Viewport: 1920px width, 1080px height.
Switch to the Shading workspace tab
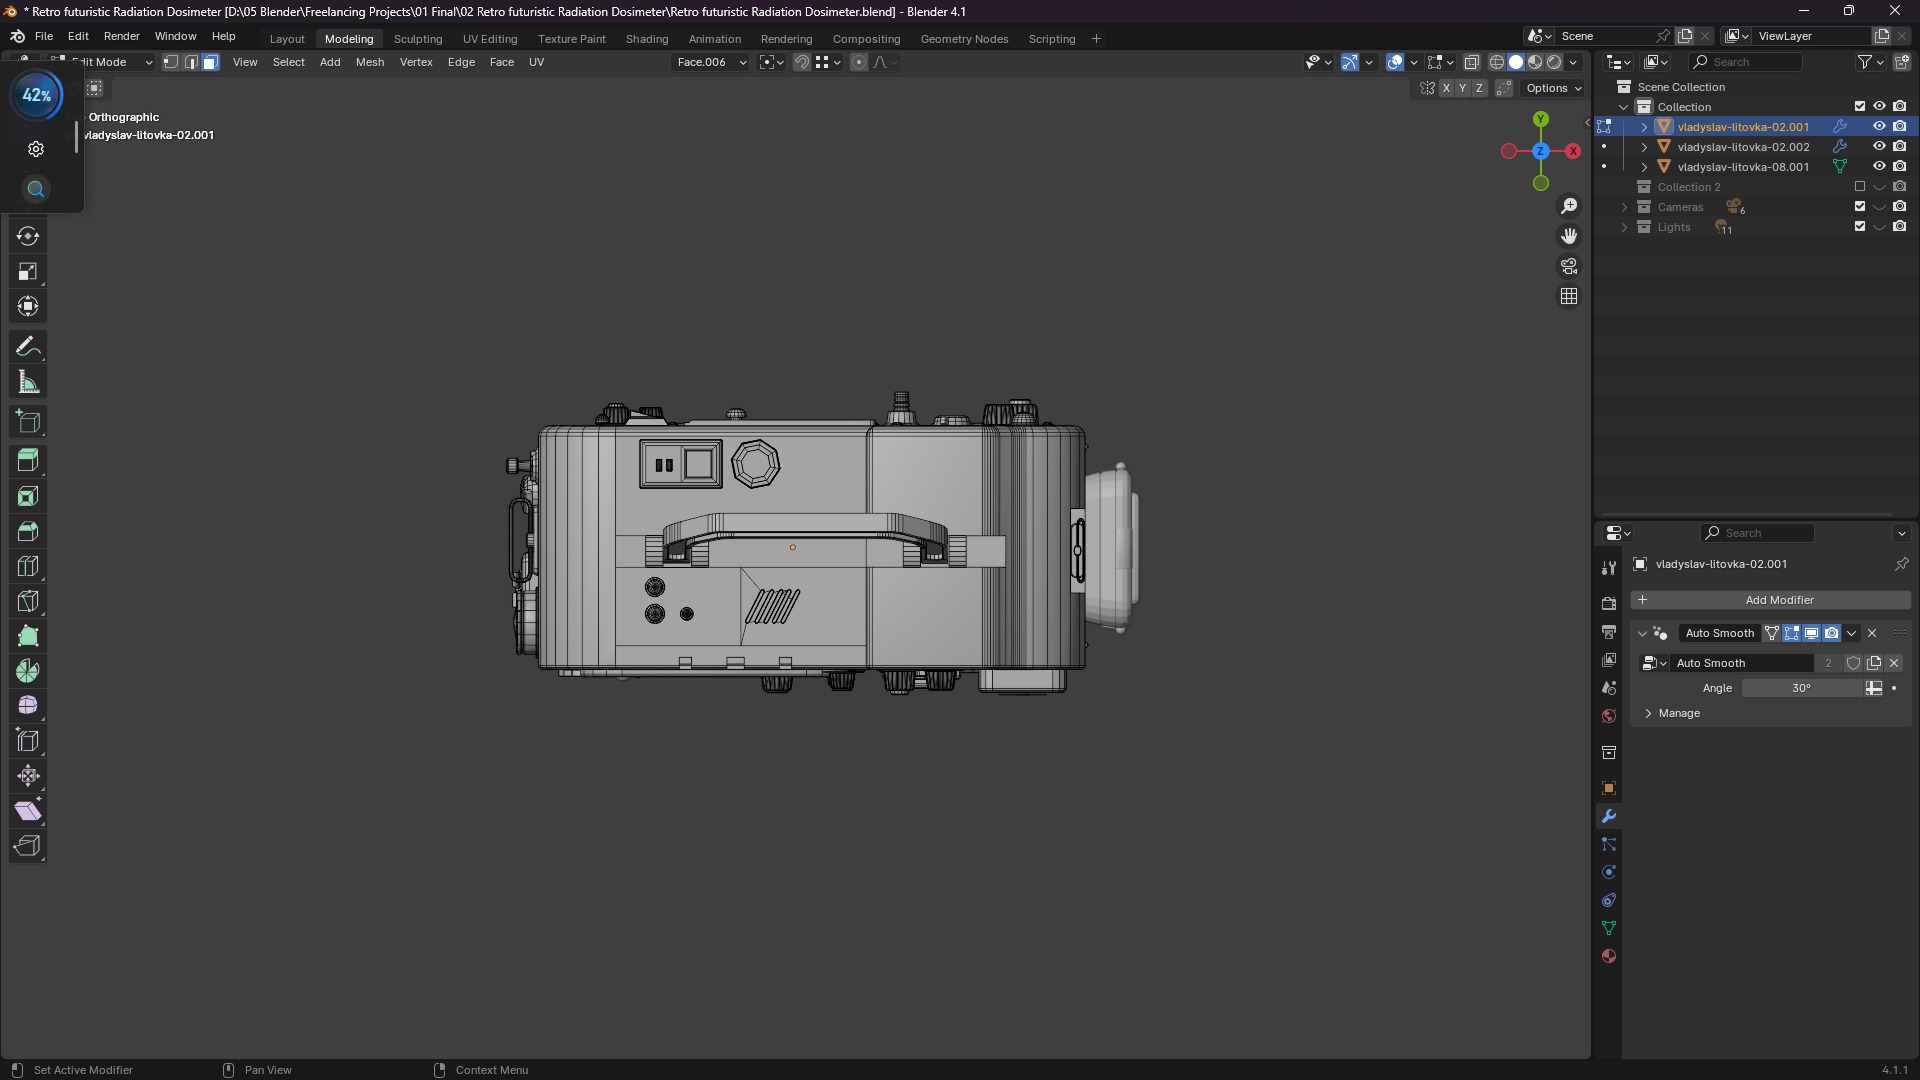pos(647,39)
